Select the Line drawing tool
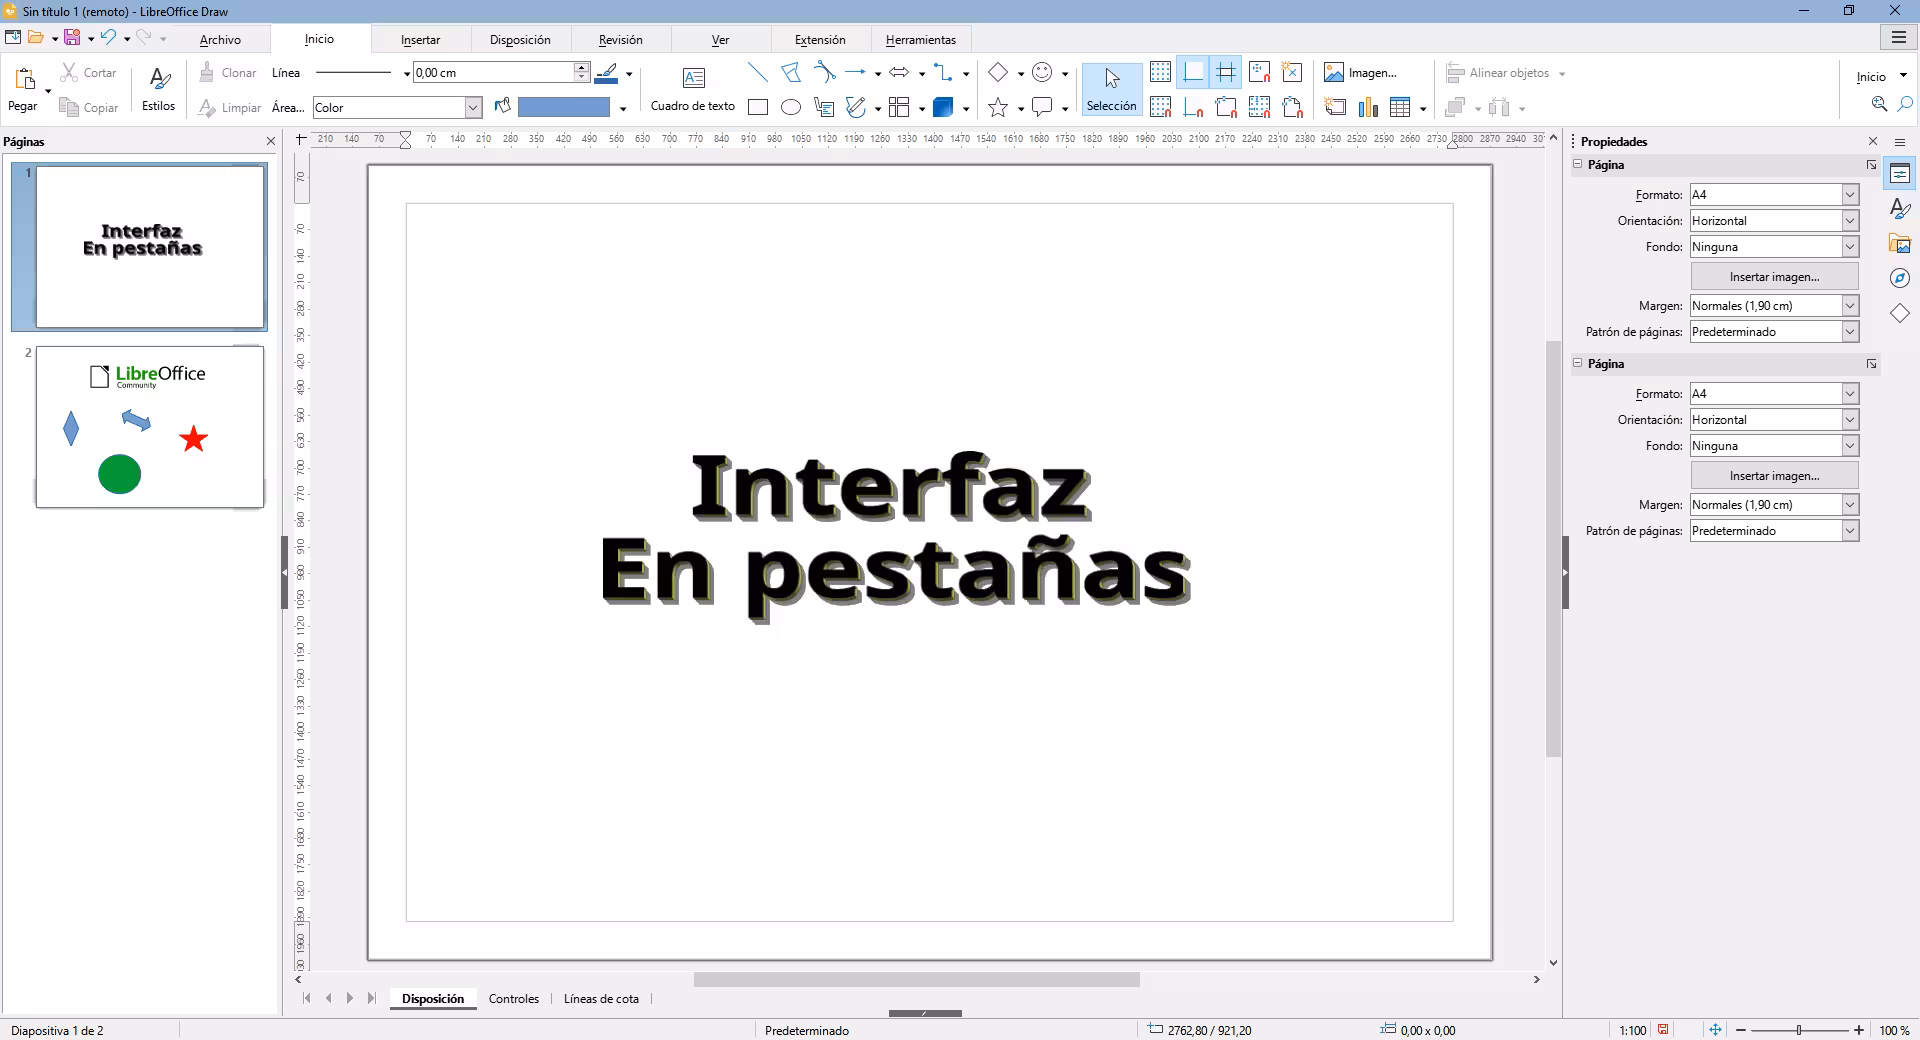Image resolution: width=1920 pixels, height=1040 pixels. [758, 73]
